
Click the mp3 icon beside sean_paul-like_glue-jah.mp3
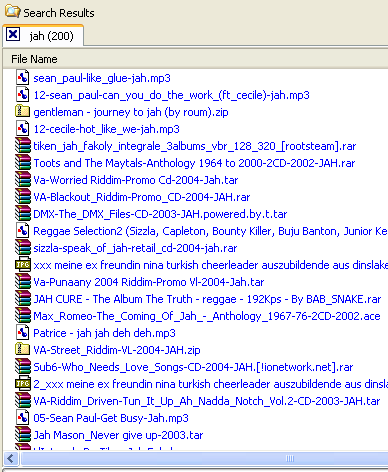[22, 78]
